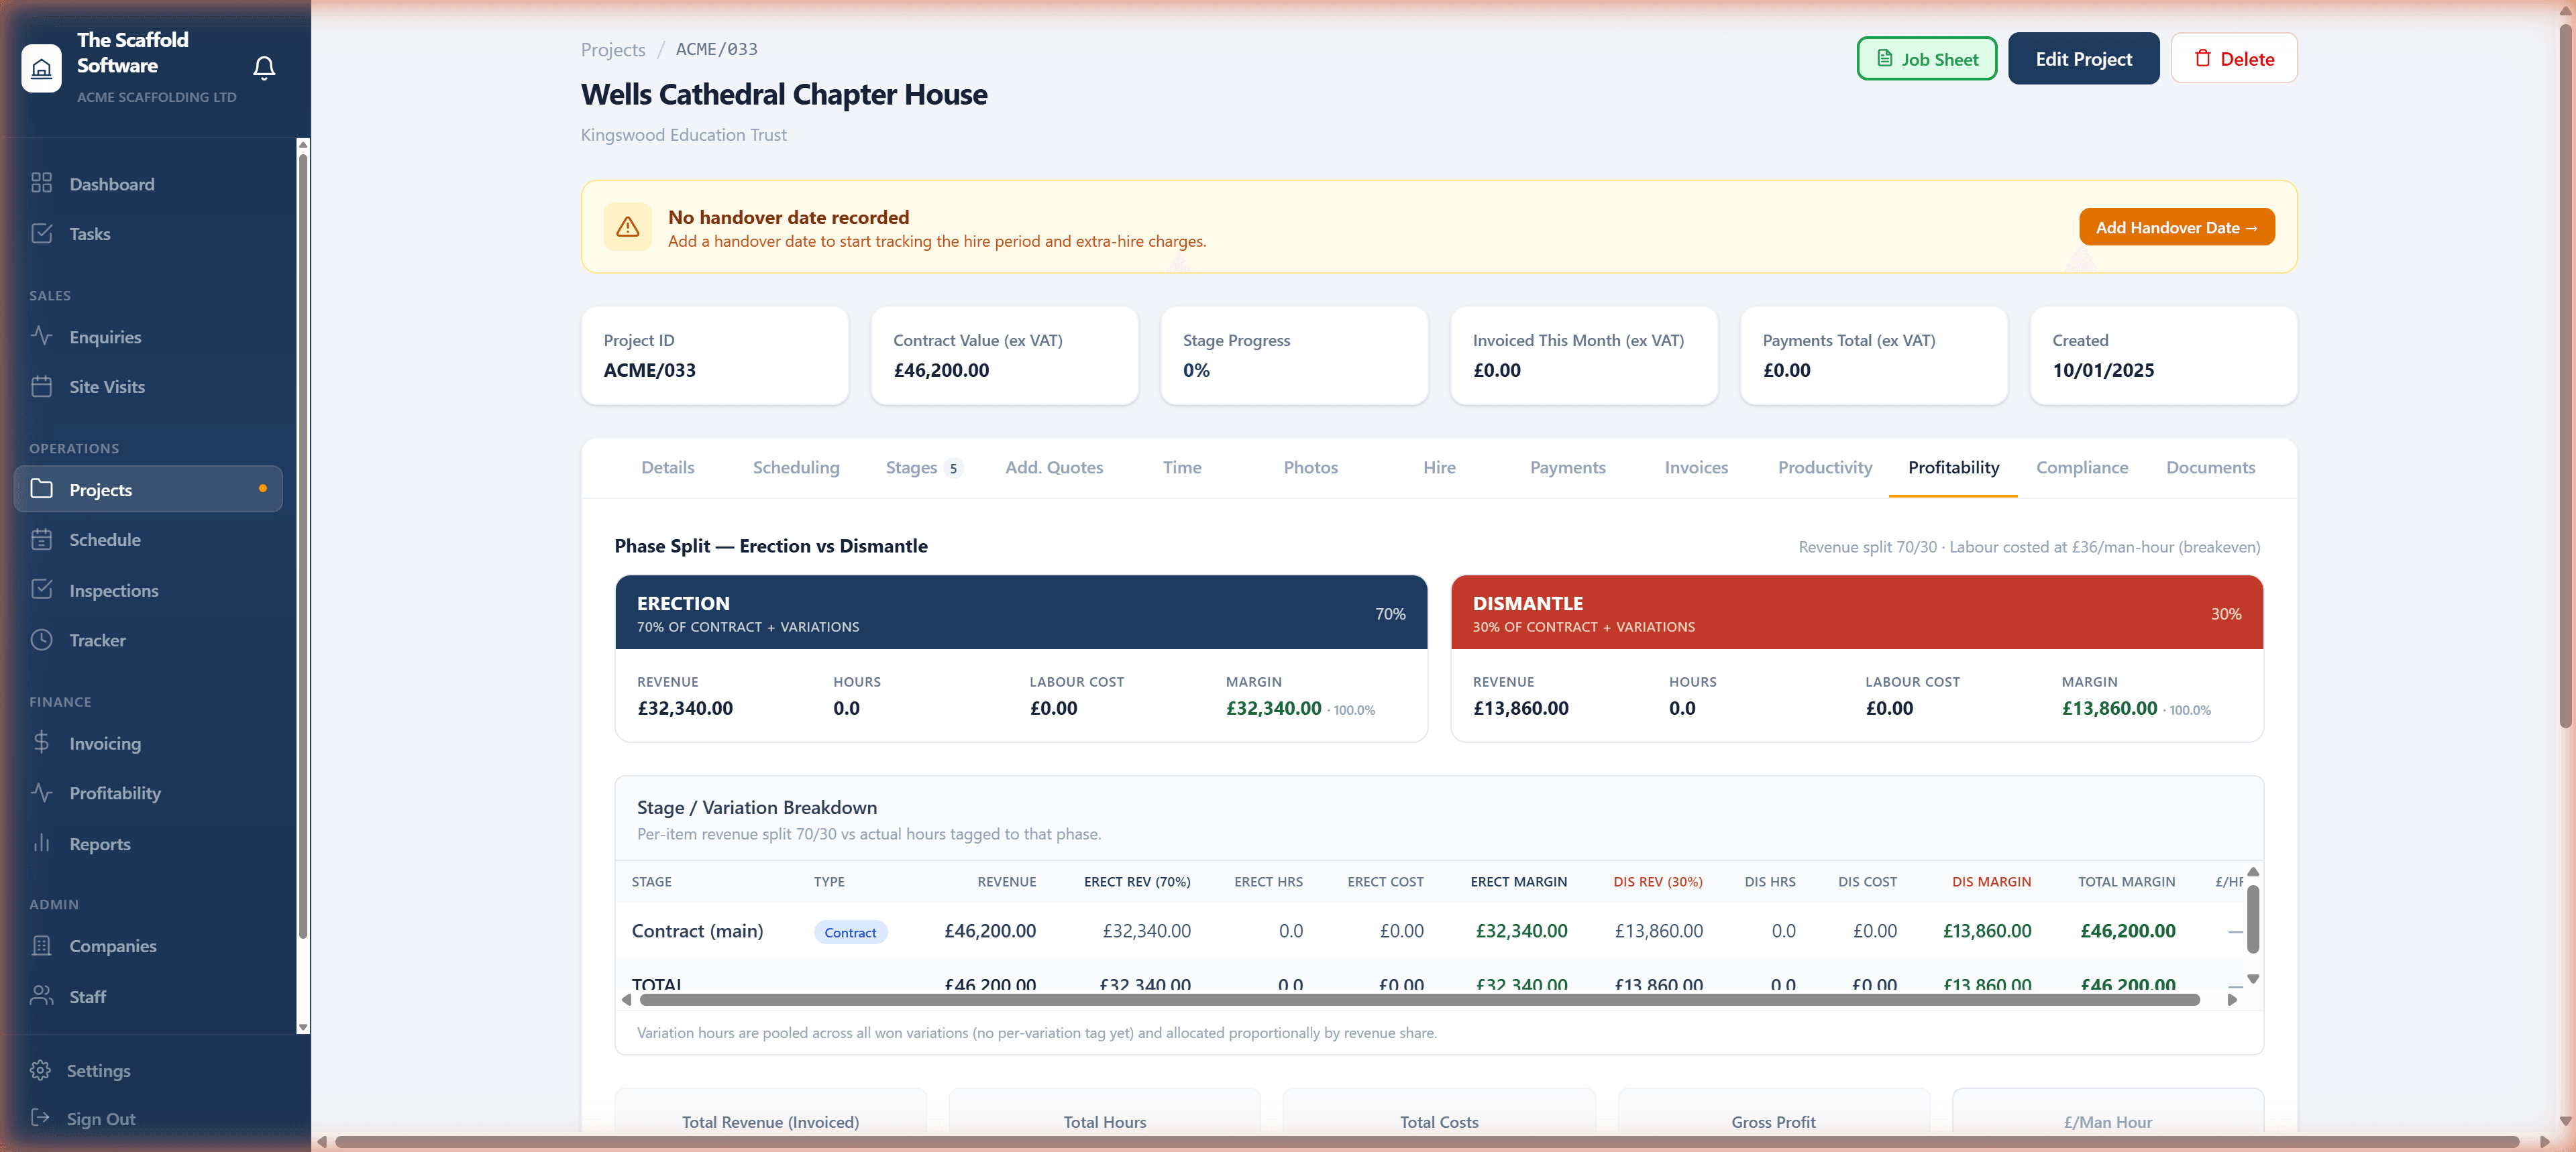The height and width of the screenshot is (1152, 2576).
Task: Click the Projects folder icon
Action: pyautogui.click(x=41, y=489)
